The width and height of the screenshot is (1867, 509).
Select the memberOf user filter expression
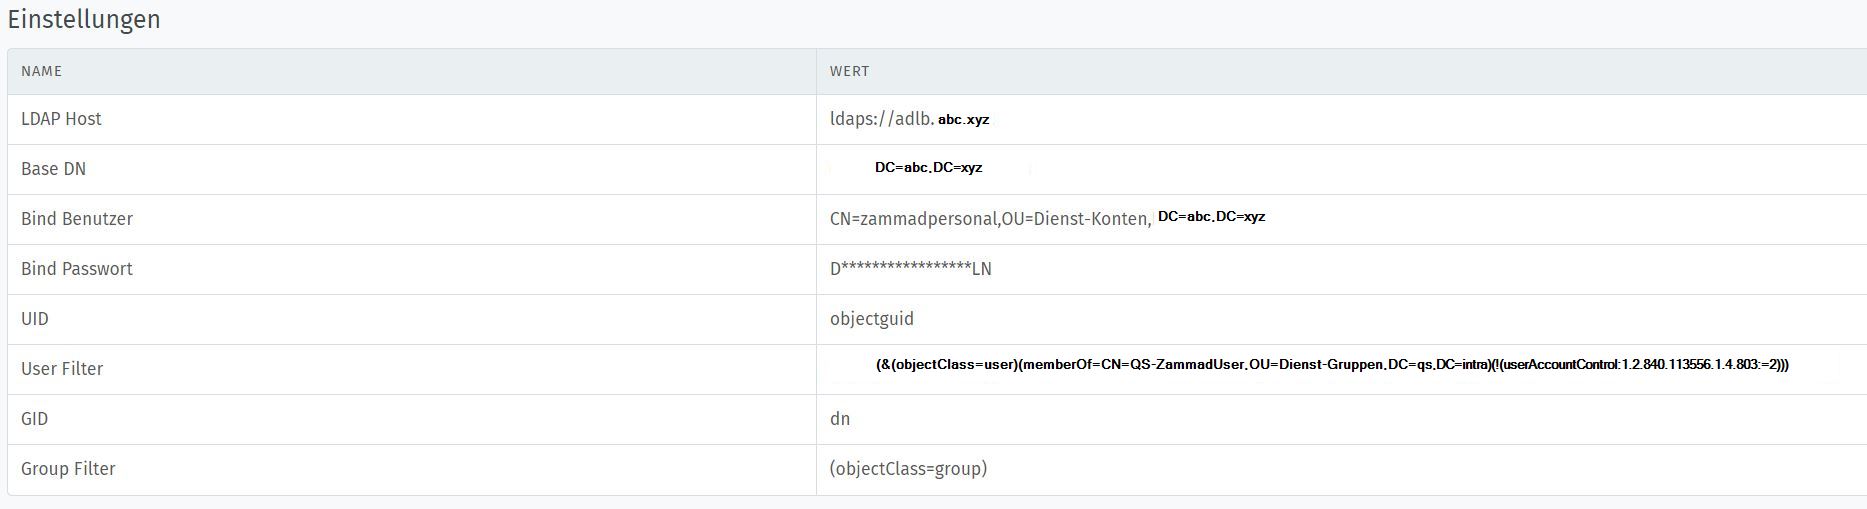pyautogui.click(x=1332, y=365)
